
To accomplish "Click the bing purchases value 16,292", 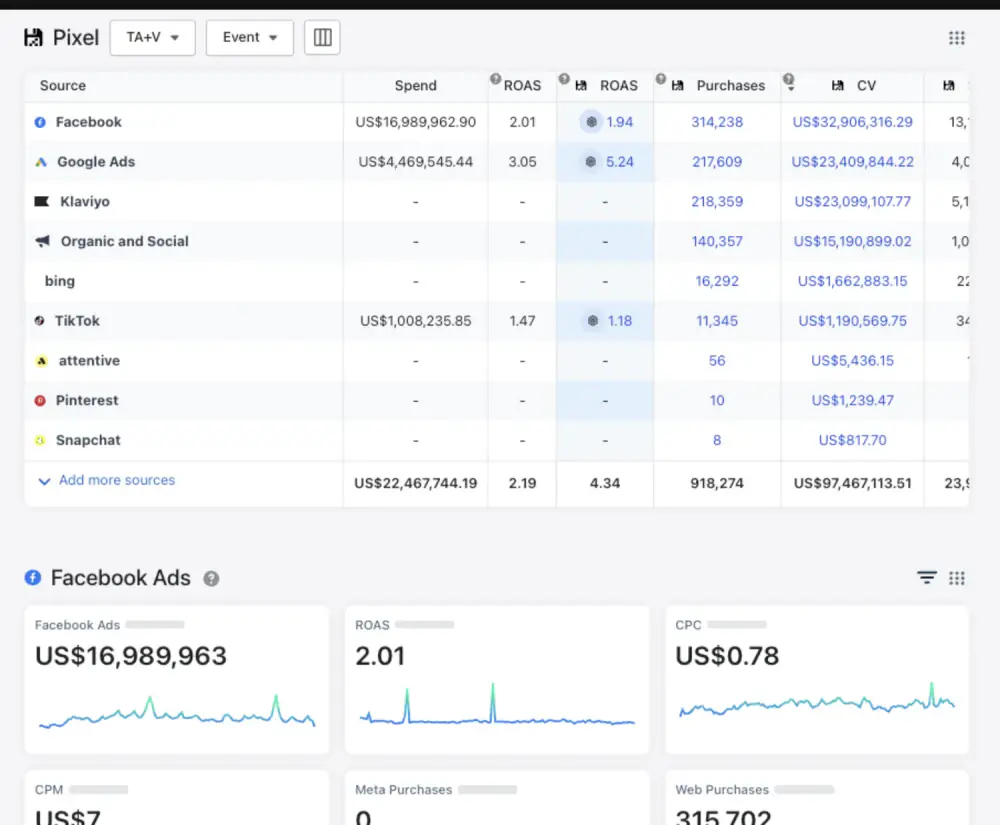I will (717, 281).
